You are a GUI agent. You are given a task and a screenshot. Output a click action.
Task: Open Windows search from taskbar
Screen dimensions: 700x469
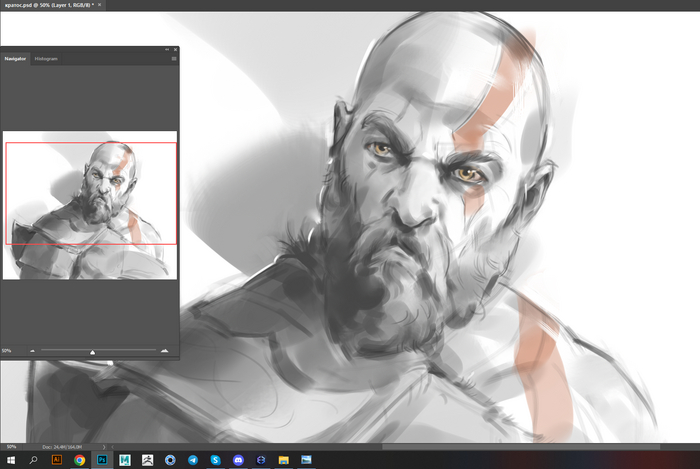coord(33,460)
